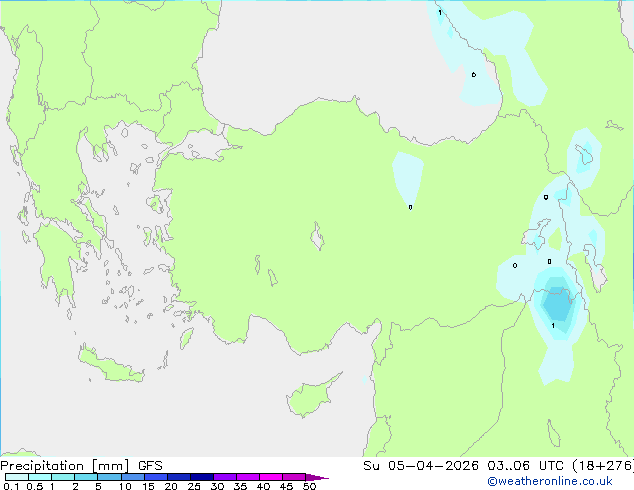The width and height of the screenshot is (634, 490).
Task: Click the 2 to 5 mm legend swatch
Action: click(86, 477)
